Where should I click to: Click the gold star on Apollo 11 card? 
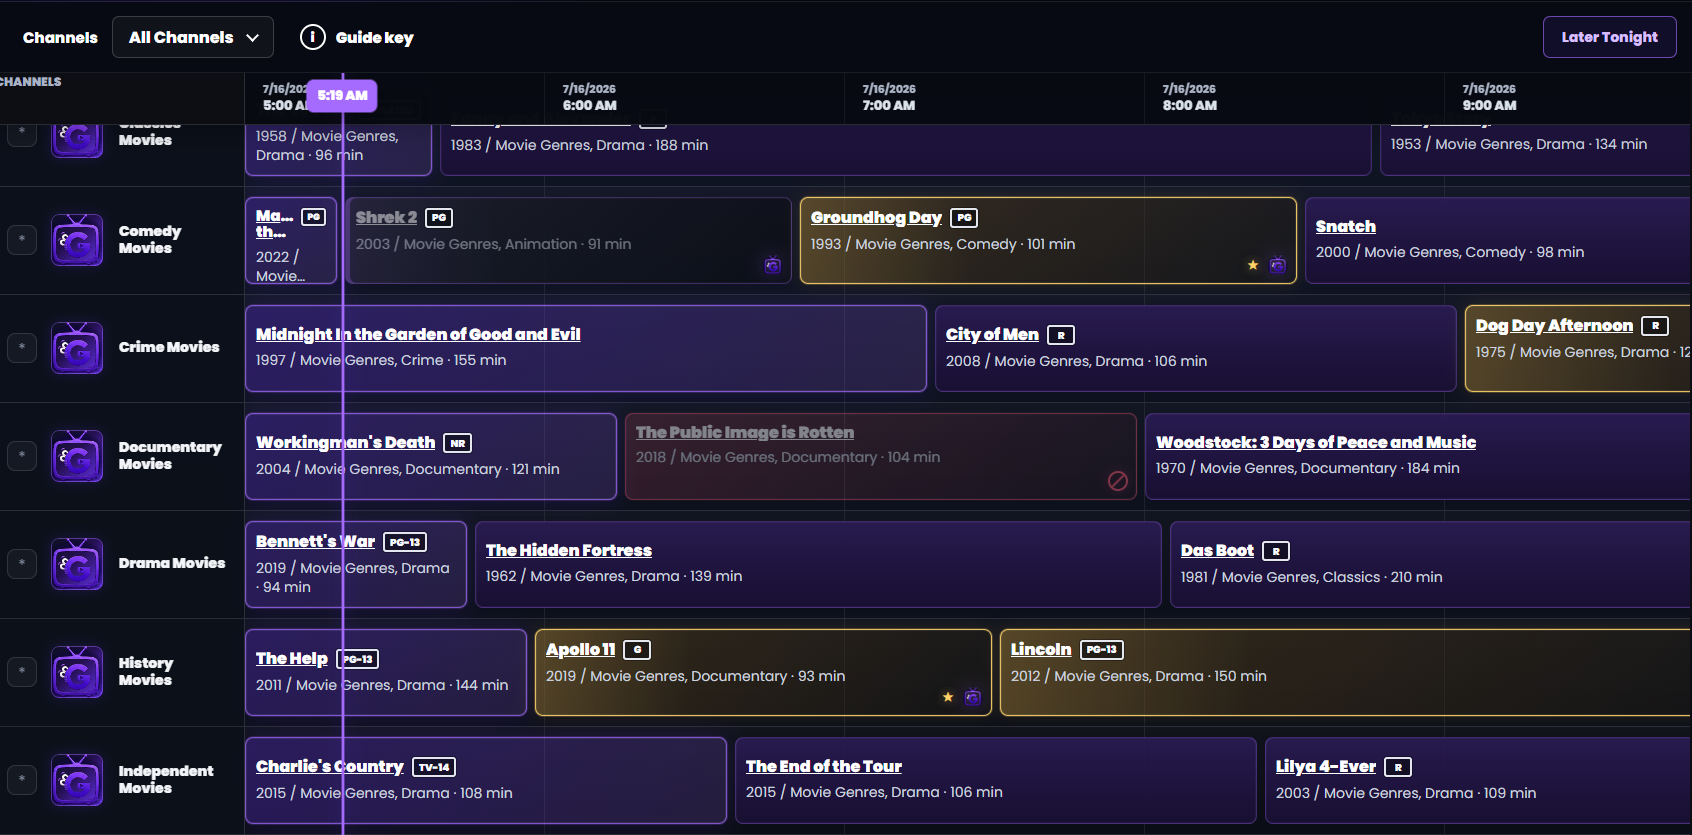point(948,697)
